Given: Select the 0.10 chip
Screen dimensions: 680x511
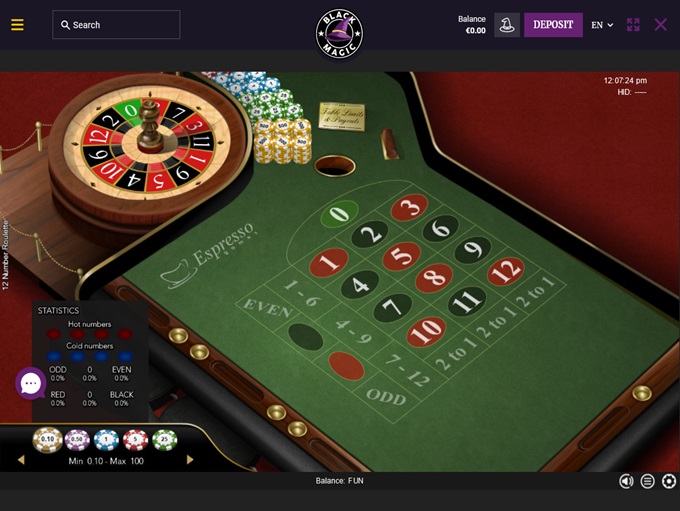Looking at the screenshot, I should click(x=47, y=439).
